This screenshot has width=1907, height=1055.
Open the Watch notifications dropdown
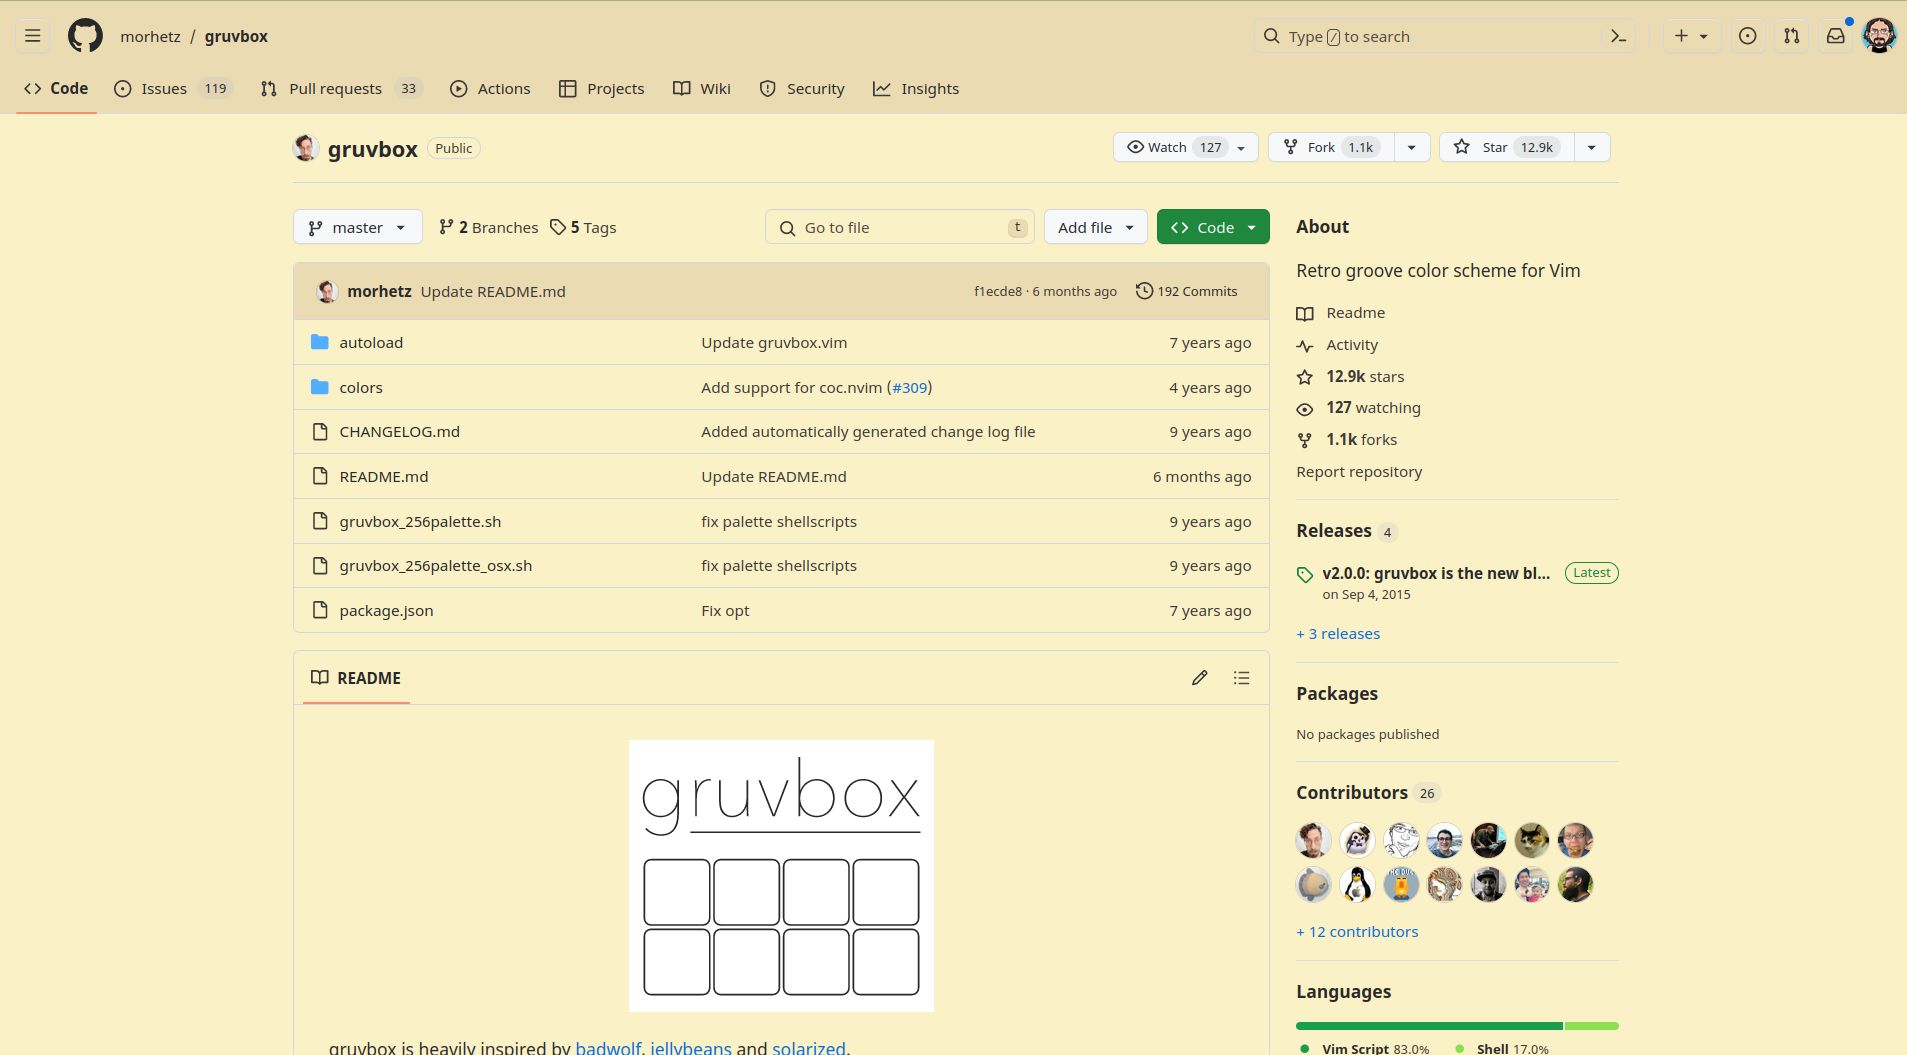point(1185,147)
